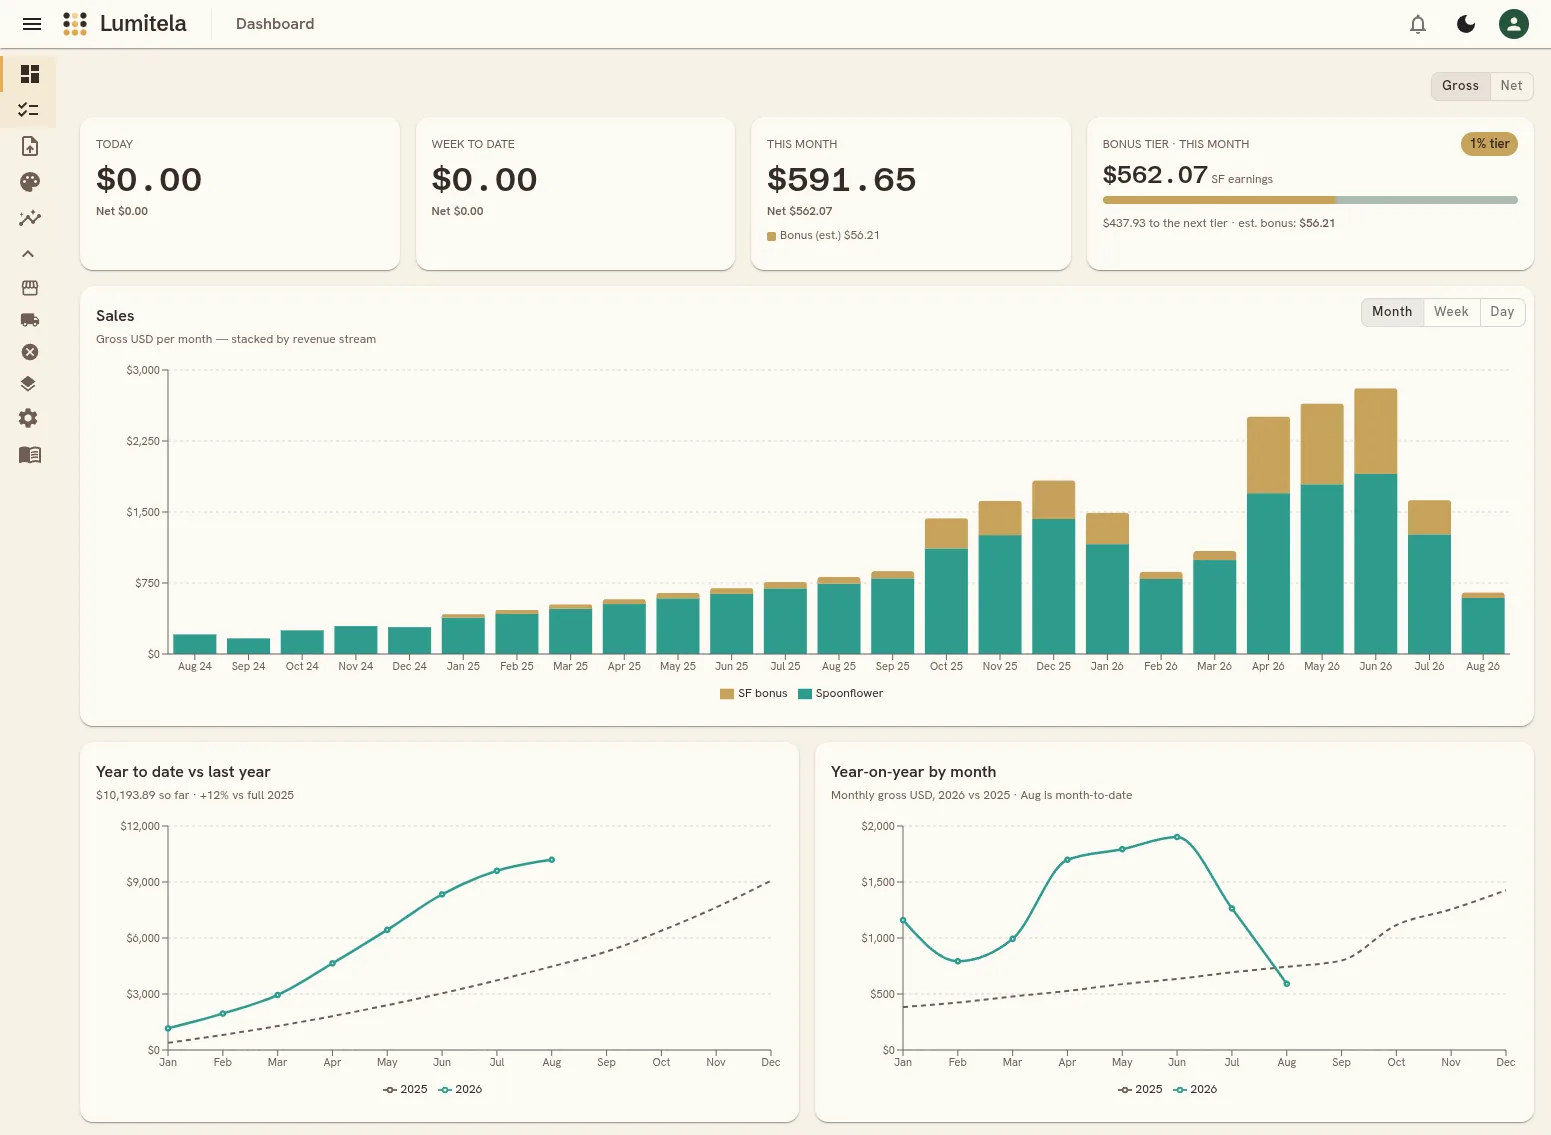1551x1135 pixels.
Task: Open the notifications bell
Action: [1418, 24]
